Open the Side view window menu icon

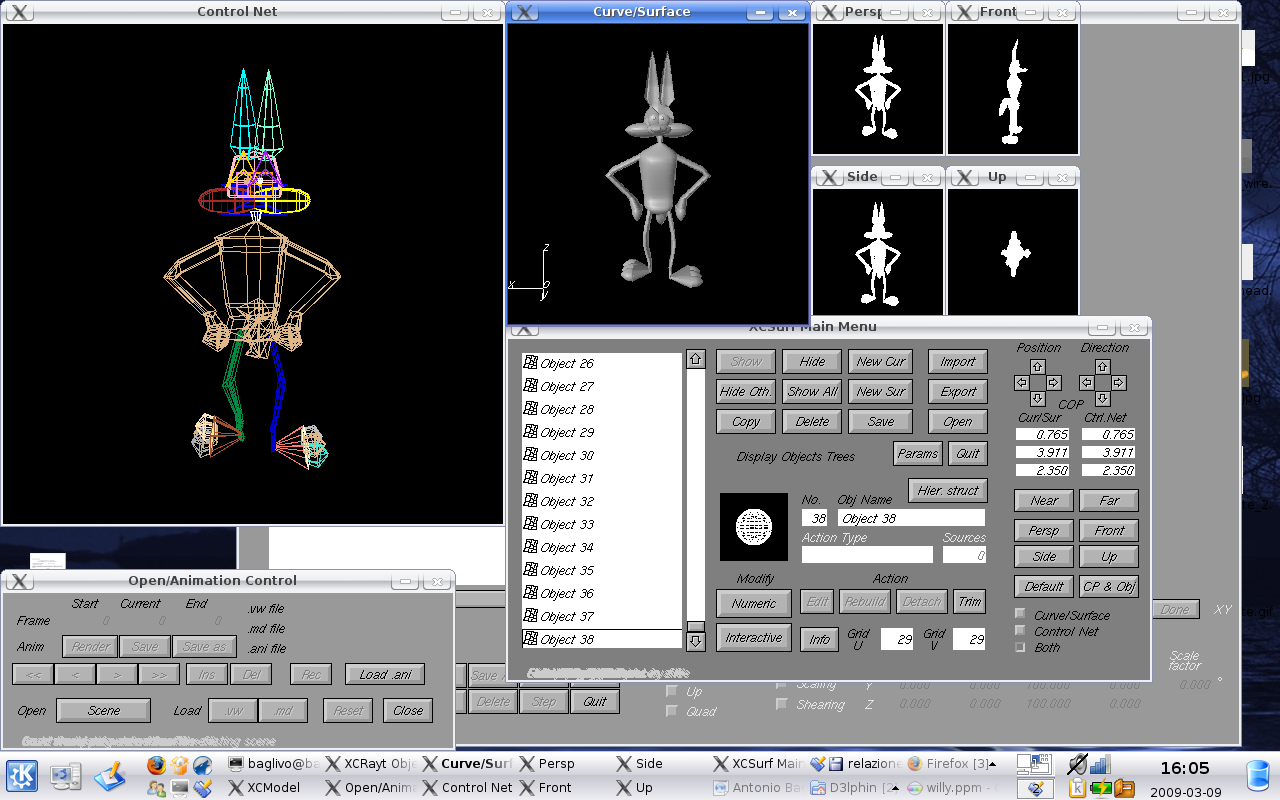click(831, 177)
